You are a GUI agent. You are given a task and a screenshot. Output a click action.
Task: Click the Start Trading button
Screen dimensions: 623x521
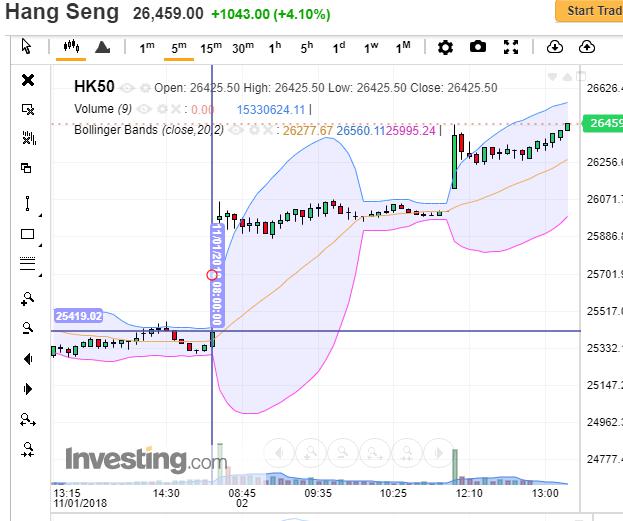coord(590,11)
